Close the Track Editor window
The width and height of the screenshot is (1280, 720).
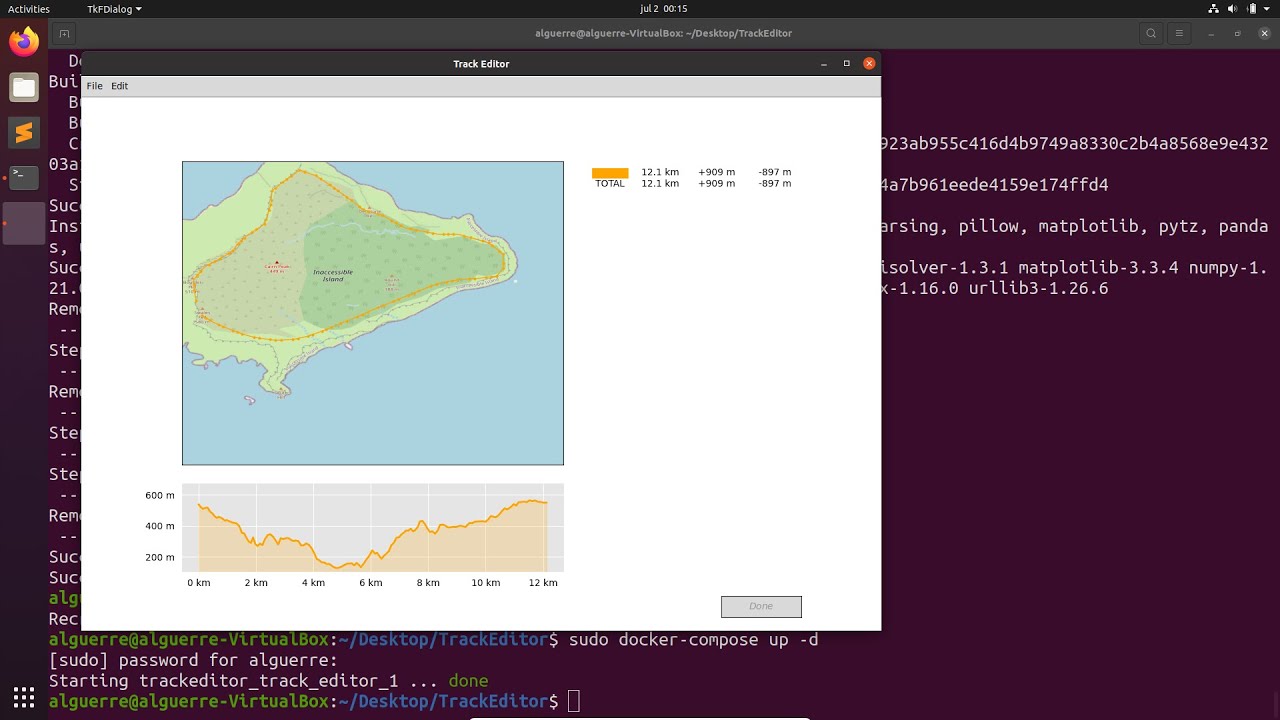[869, 63]
